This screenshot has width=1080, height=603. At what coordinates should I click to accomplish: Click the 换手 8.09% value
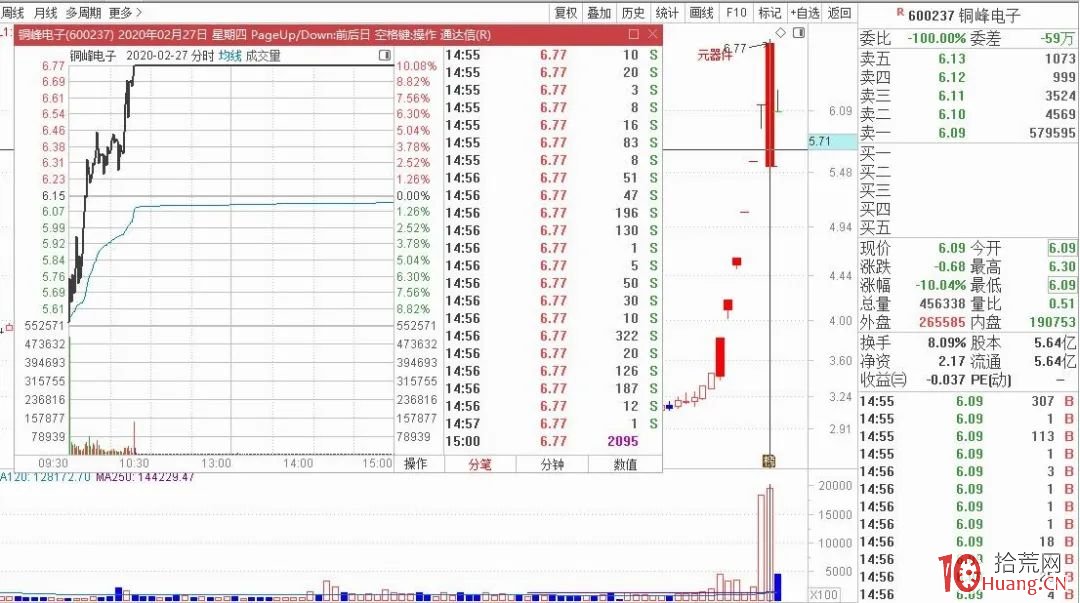[x=946, y=343]
